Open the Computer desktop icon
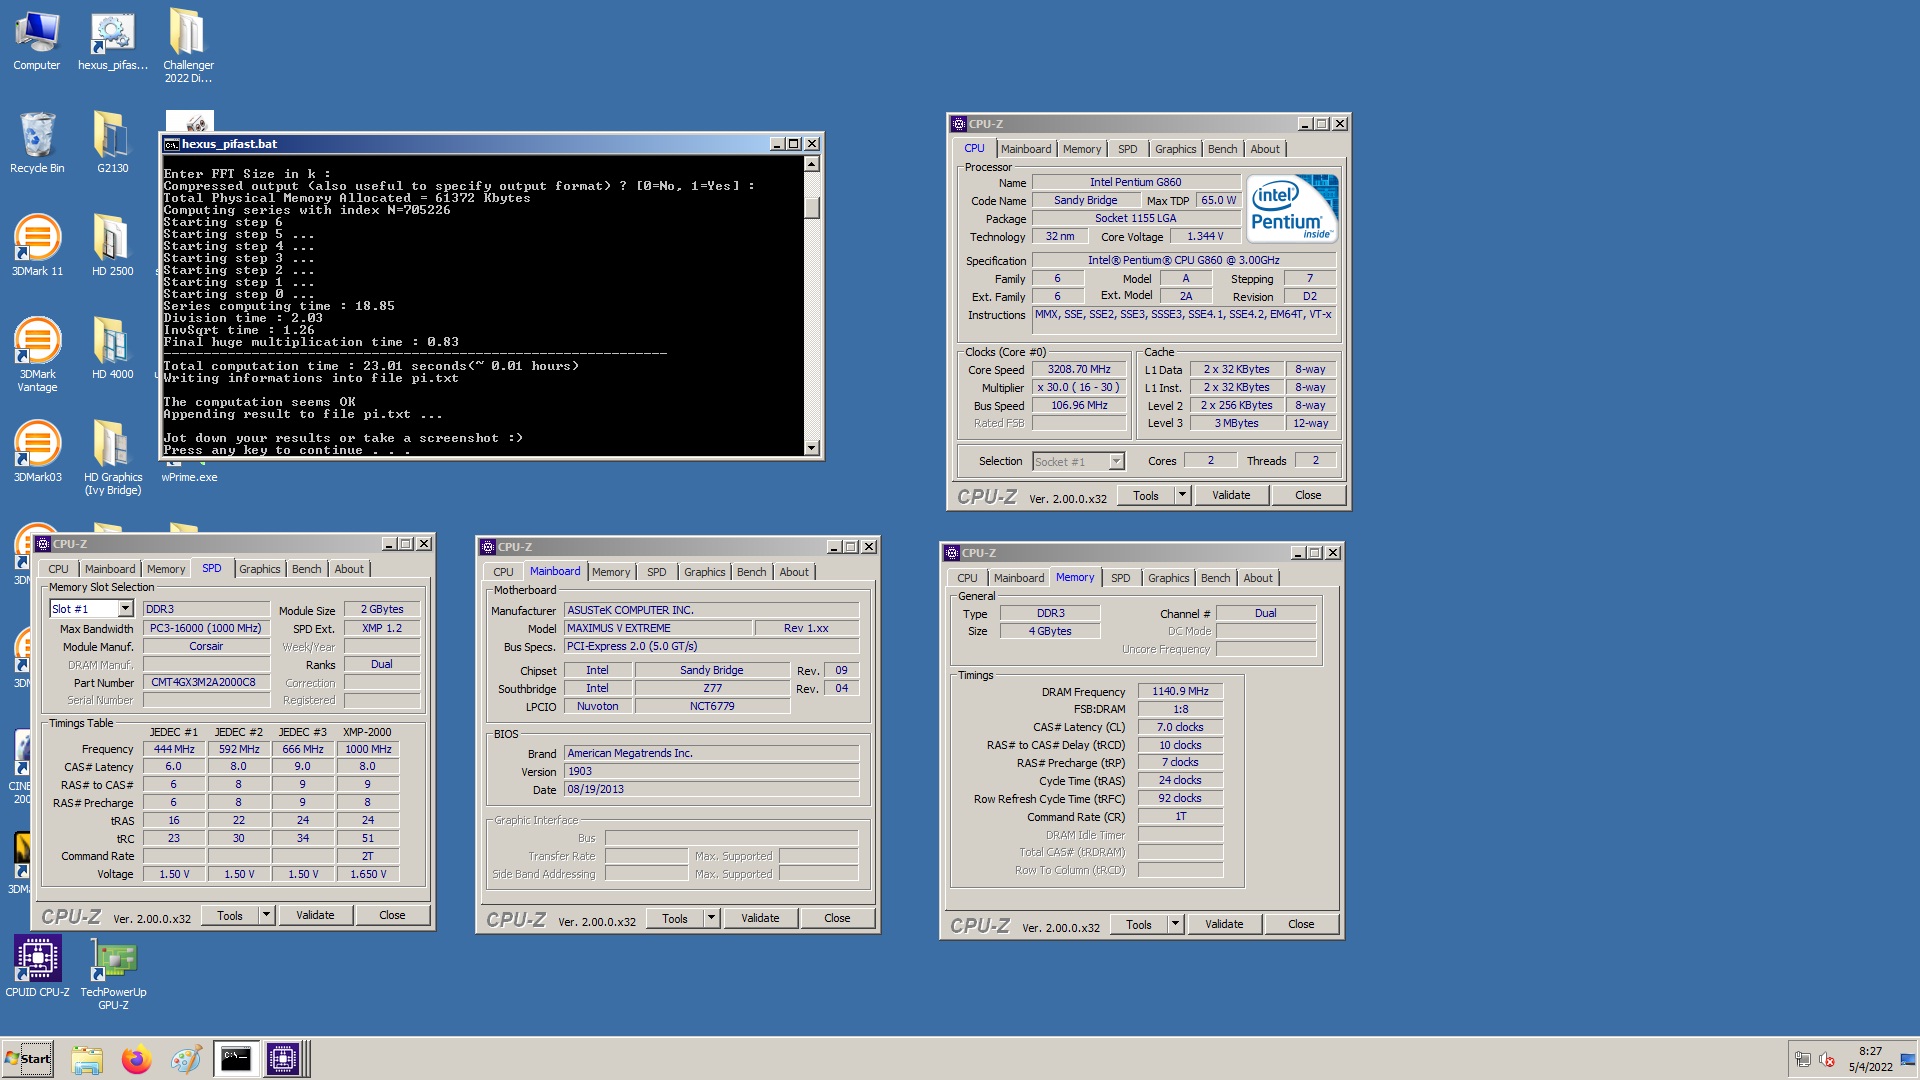Viewport: 1920px width, 1080px height. pos(37,40)
